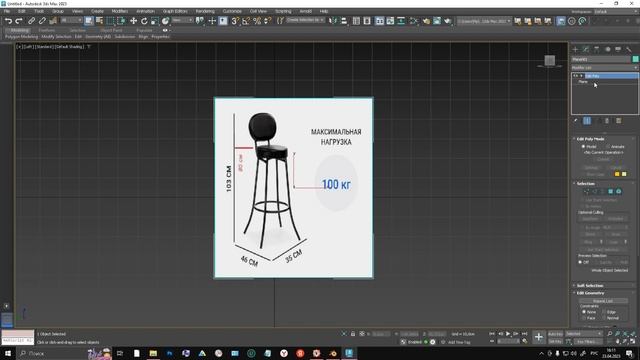This screenshot has height=360, width=640.
Task: Collapse the Edit Poly Mode rollout
Action: (590, 139)
